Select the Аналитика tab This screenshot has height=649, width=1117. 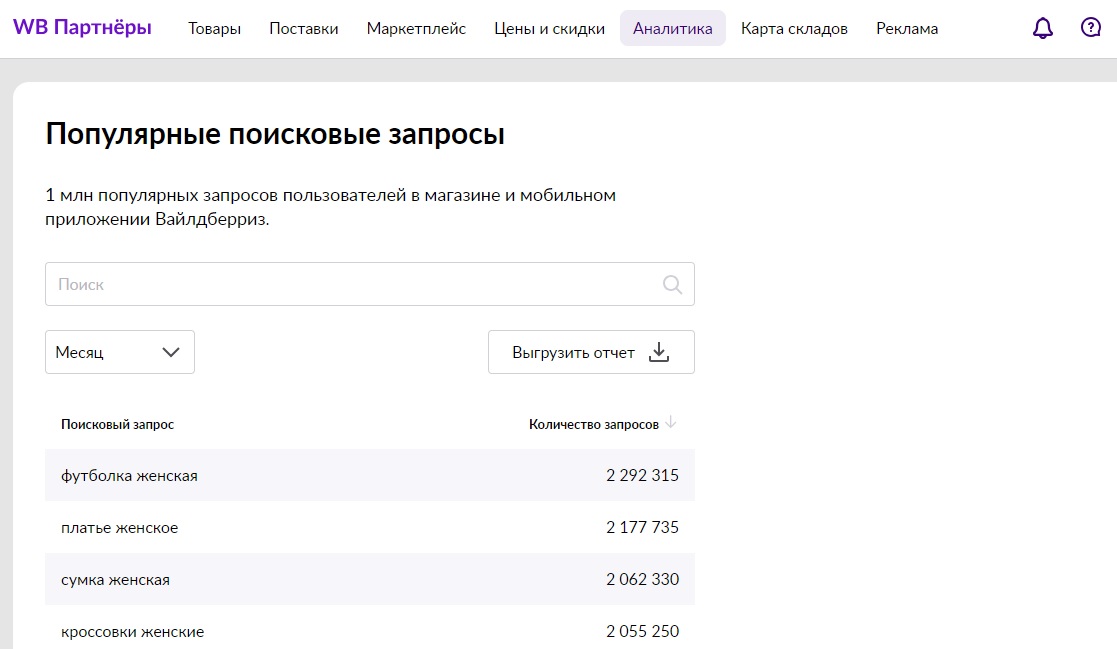click(x=673, y=29)
